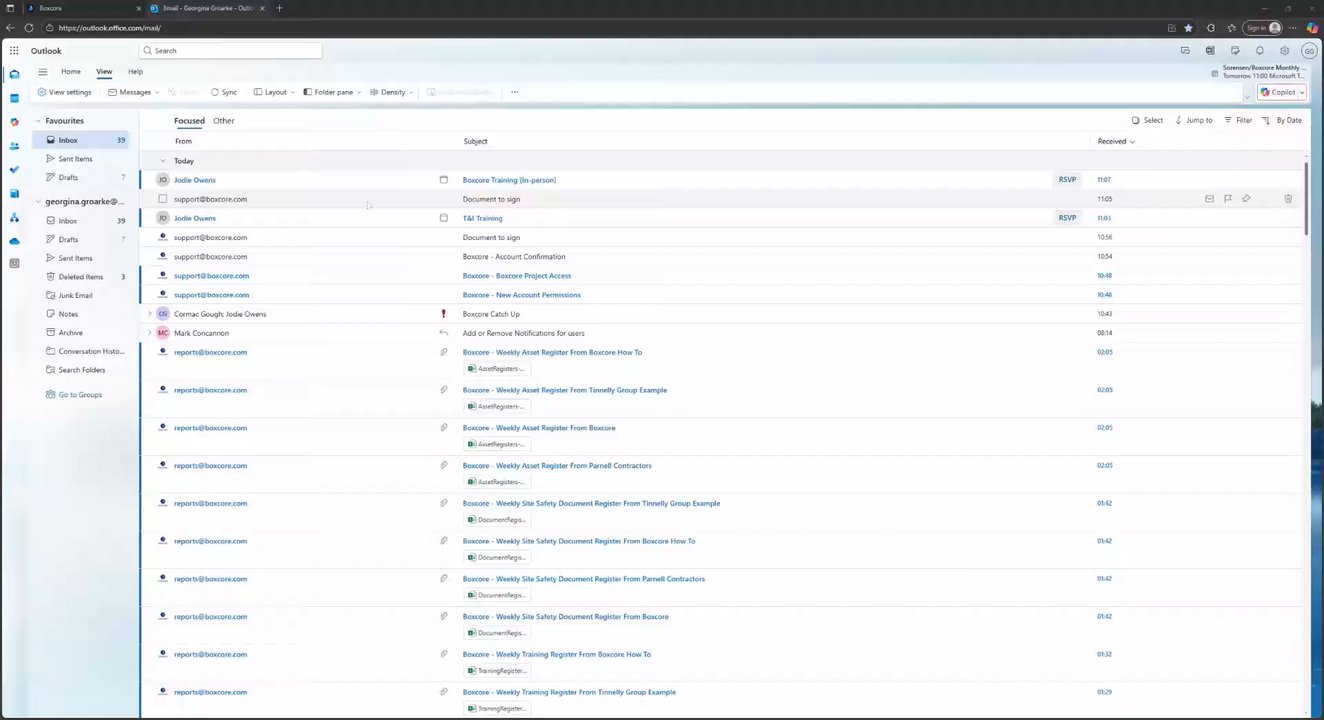Click the By Date sort button
1324x720 pixels.
click(x=1282, y=120)
